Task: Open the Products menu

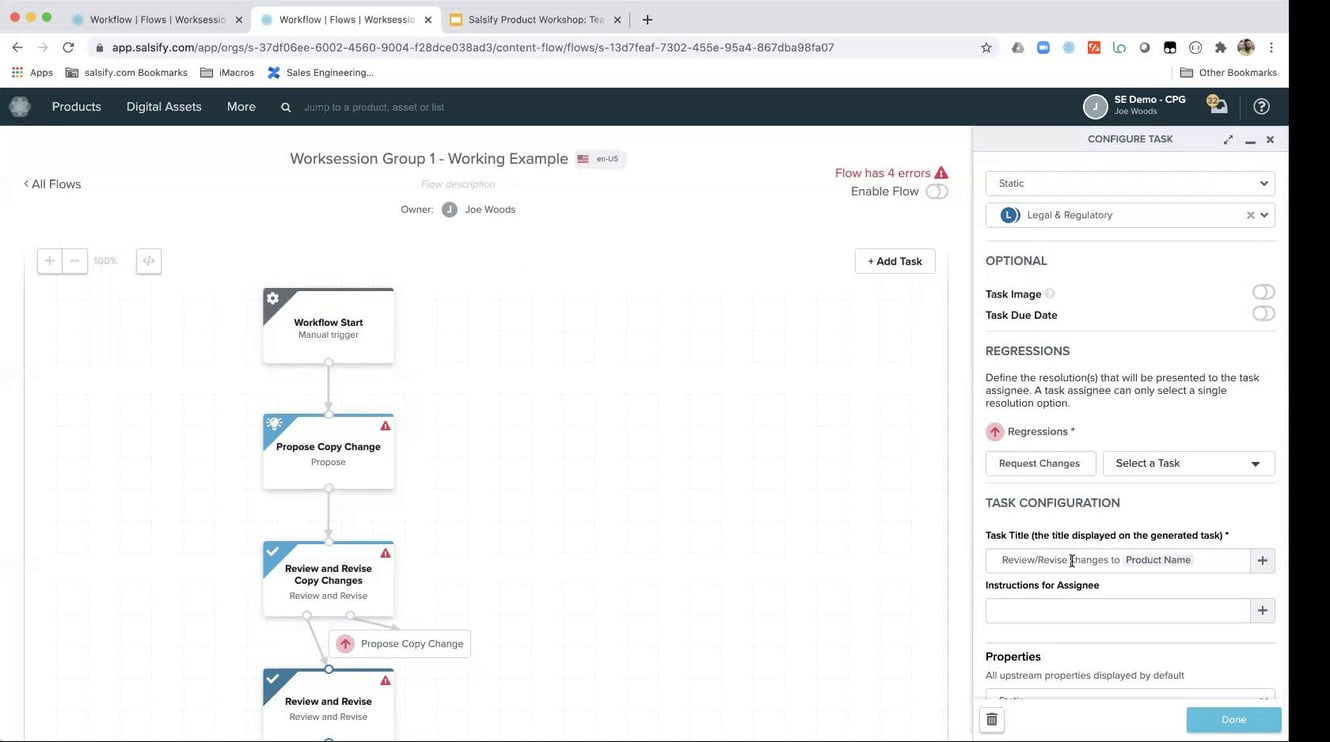Action: click(76, 107)
